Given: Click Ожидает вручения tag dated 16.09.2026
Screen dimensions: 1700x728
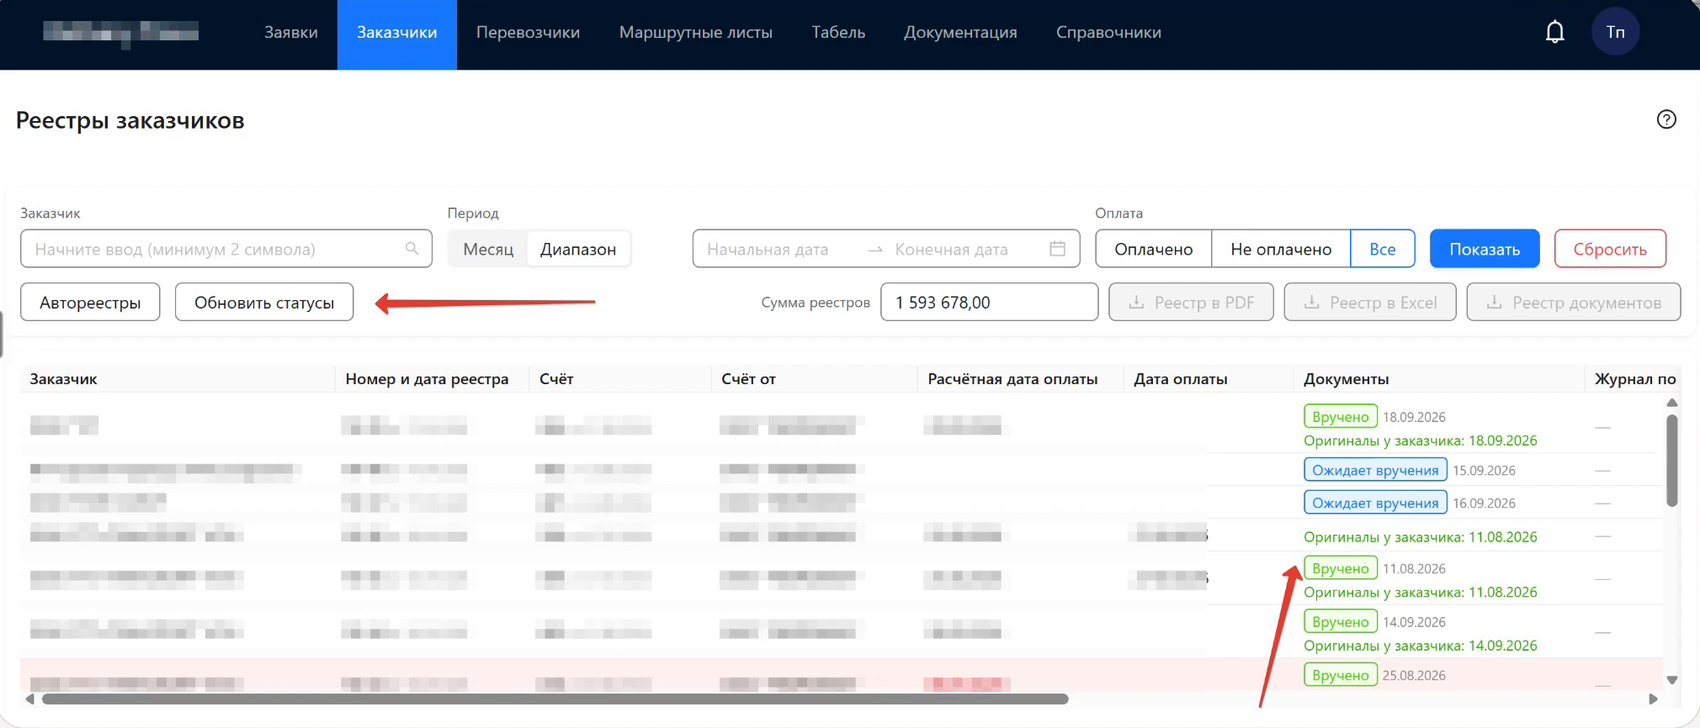Looking at the screenshot, I should (x=1375, y=503).
